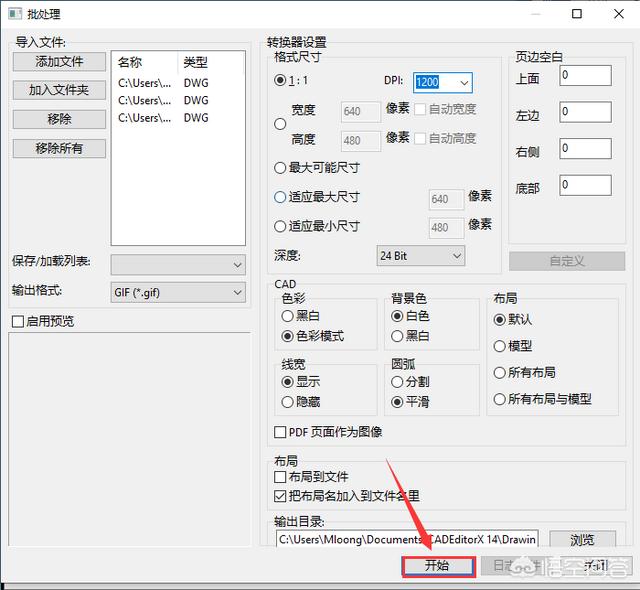This screenshot has height=590, width=640.
Task: Open the 输出格式 GIF dropdown
Action: point(237,292)
